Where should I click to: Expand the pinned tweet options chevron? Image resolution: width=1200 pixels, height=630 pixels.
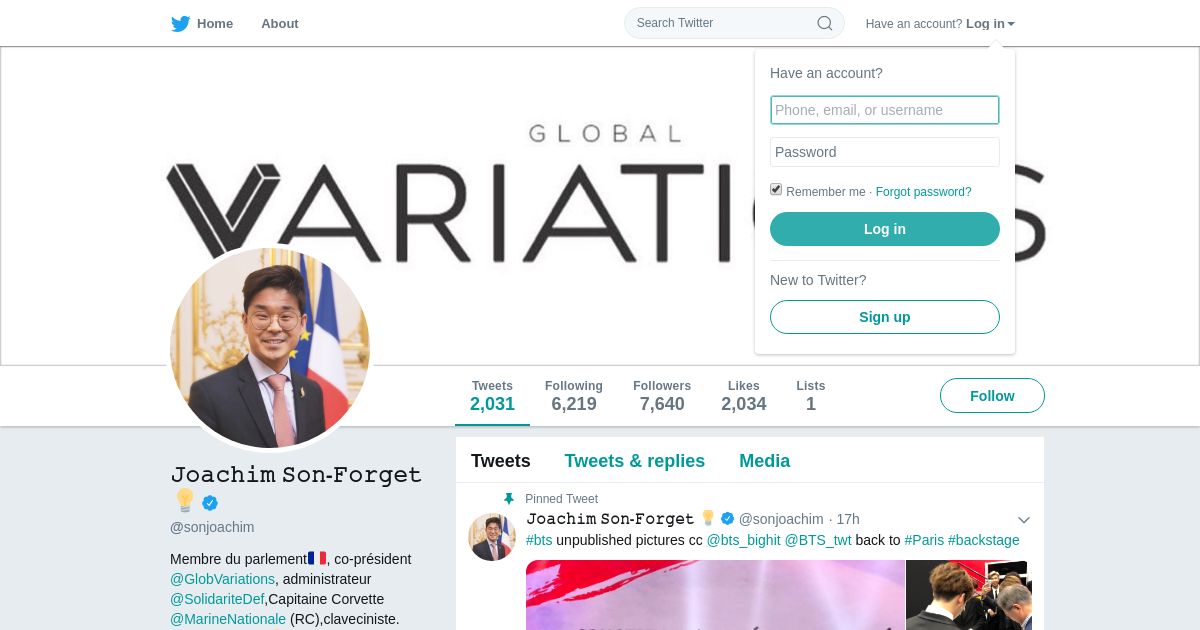tap(1024, 520)
